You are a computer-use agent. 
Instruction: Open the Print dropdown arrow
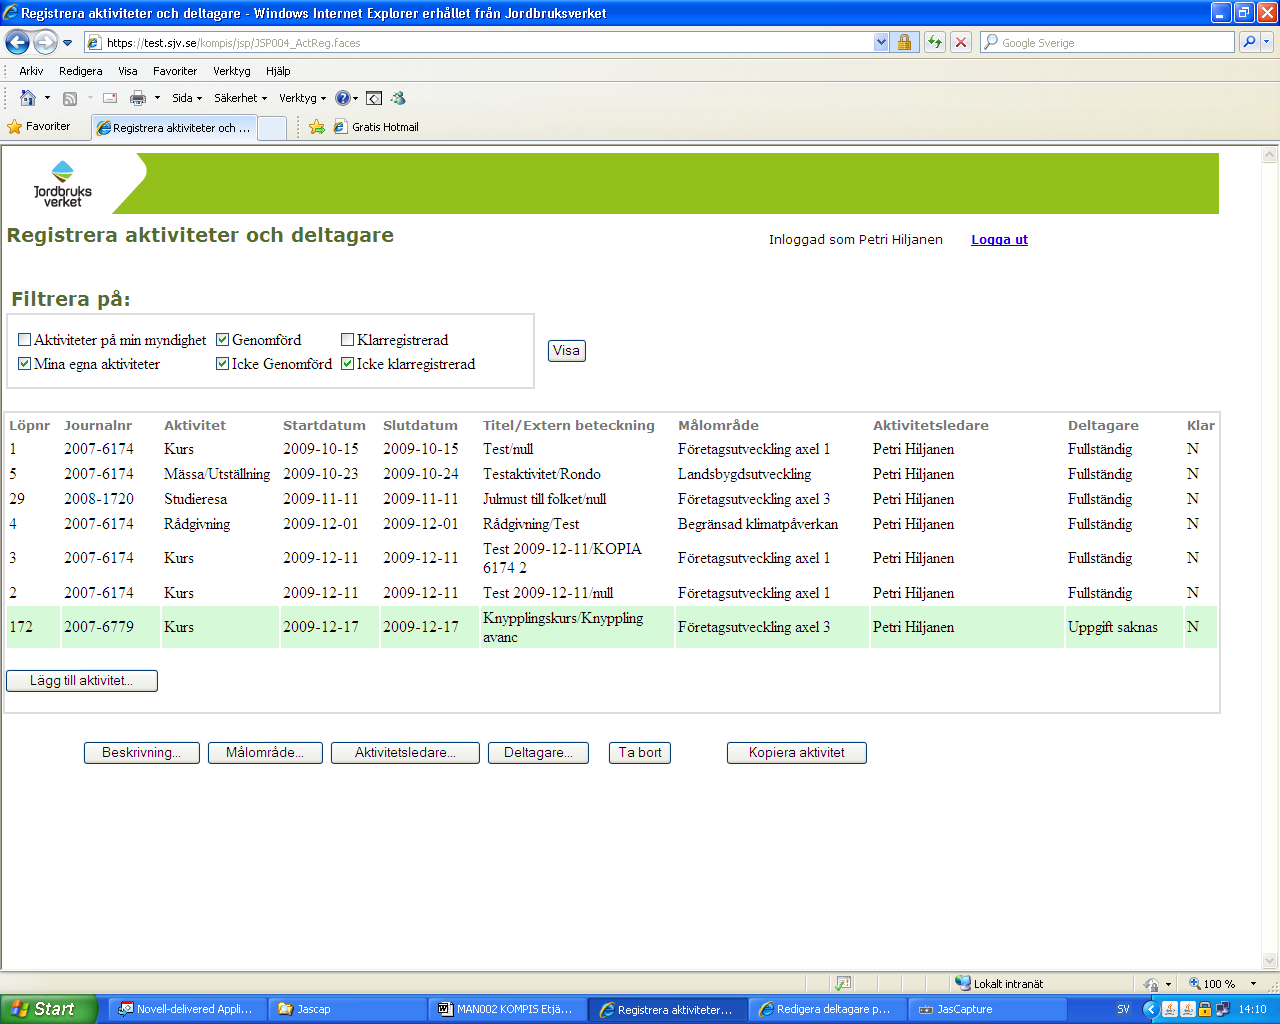pos(157,98)
